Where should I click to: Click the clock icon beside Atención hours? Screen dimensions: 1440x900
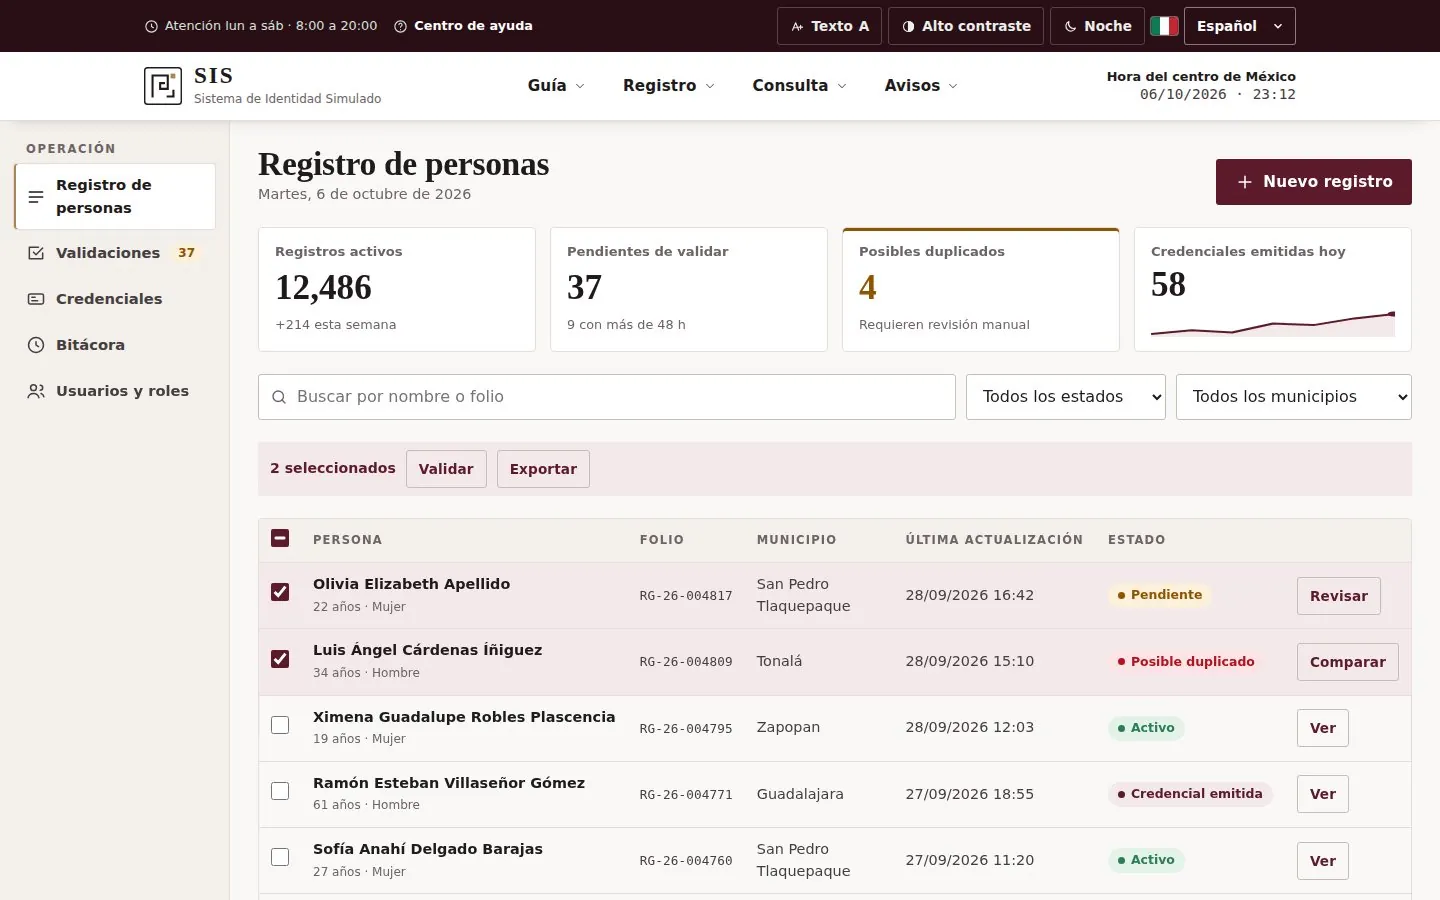pyautogui.click(x=151, y=26)
